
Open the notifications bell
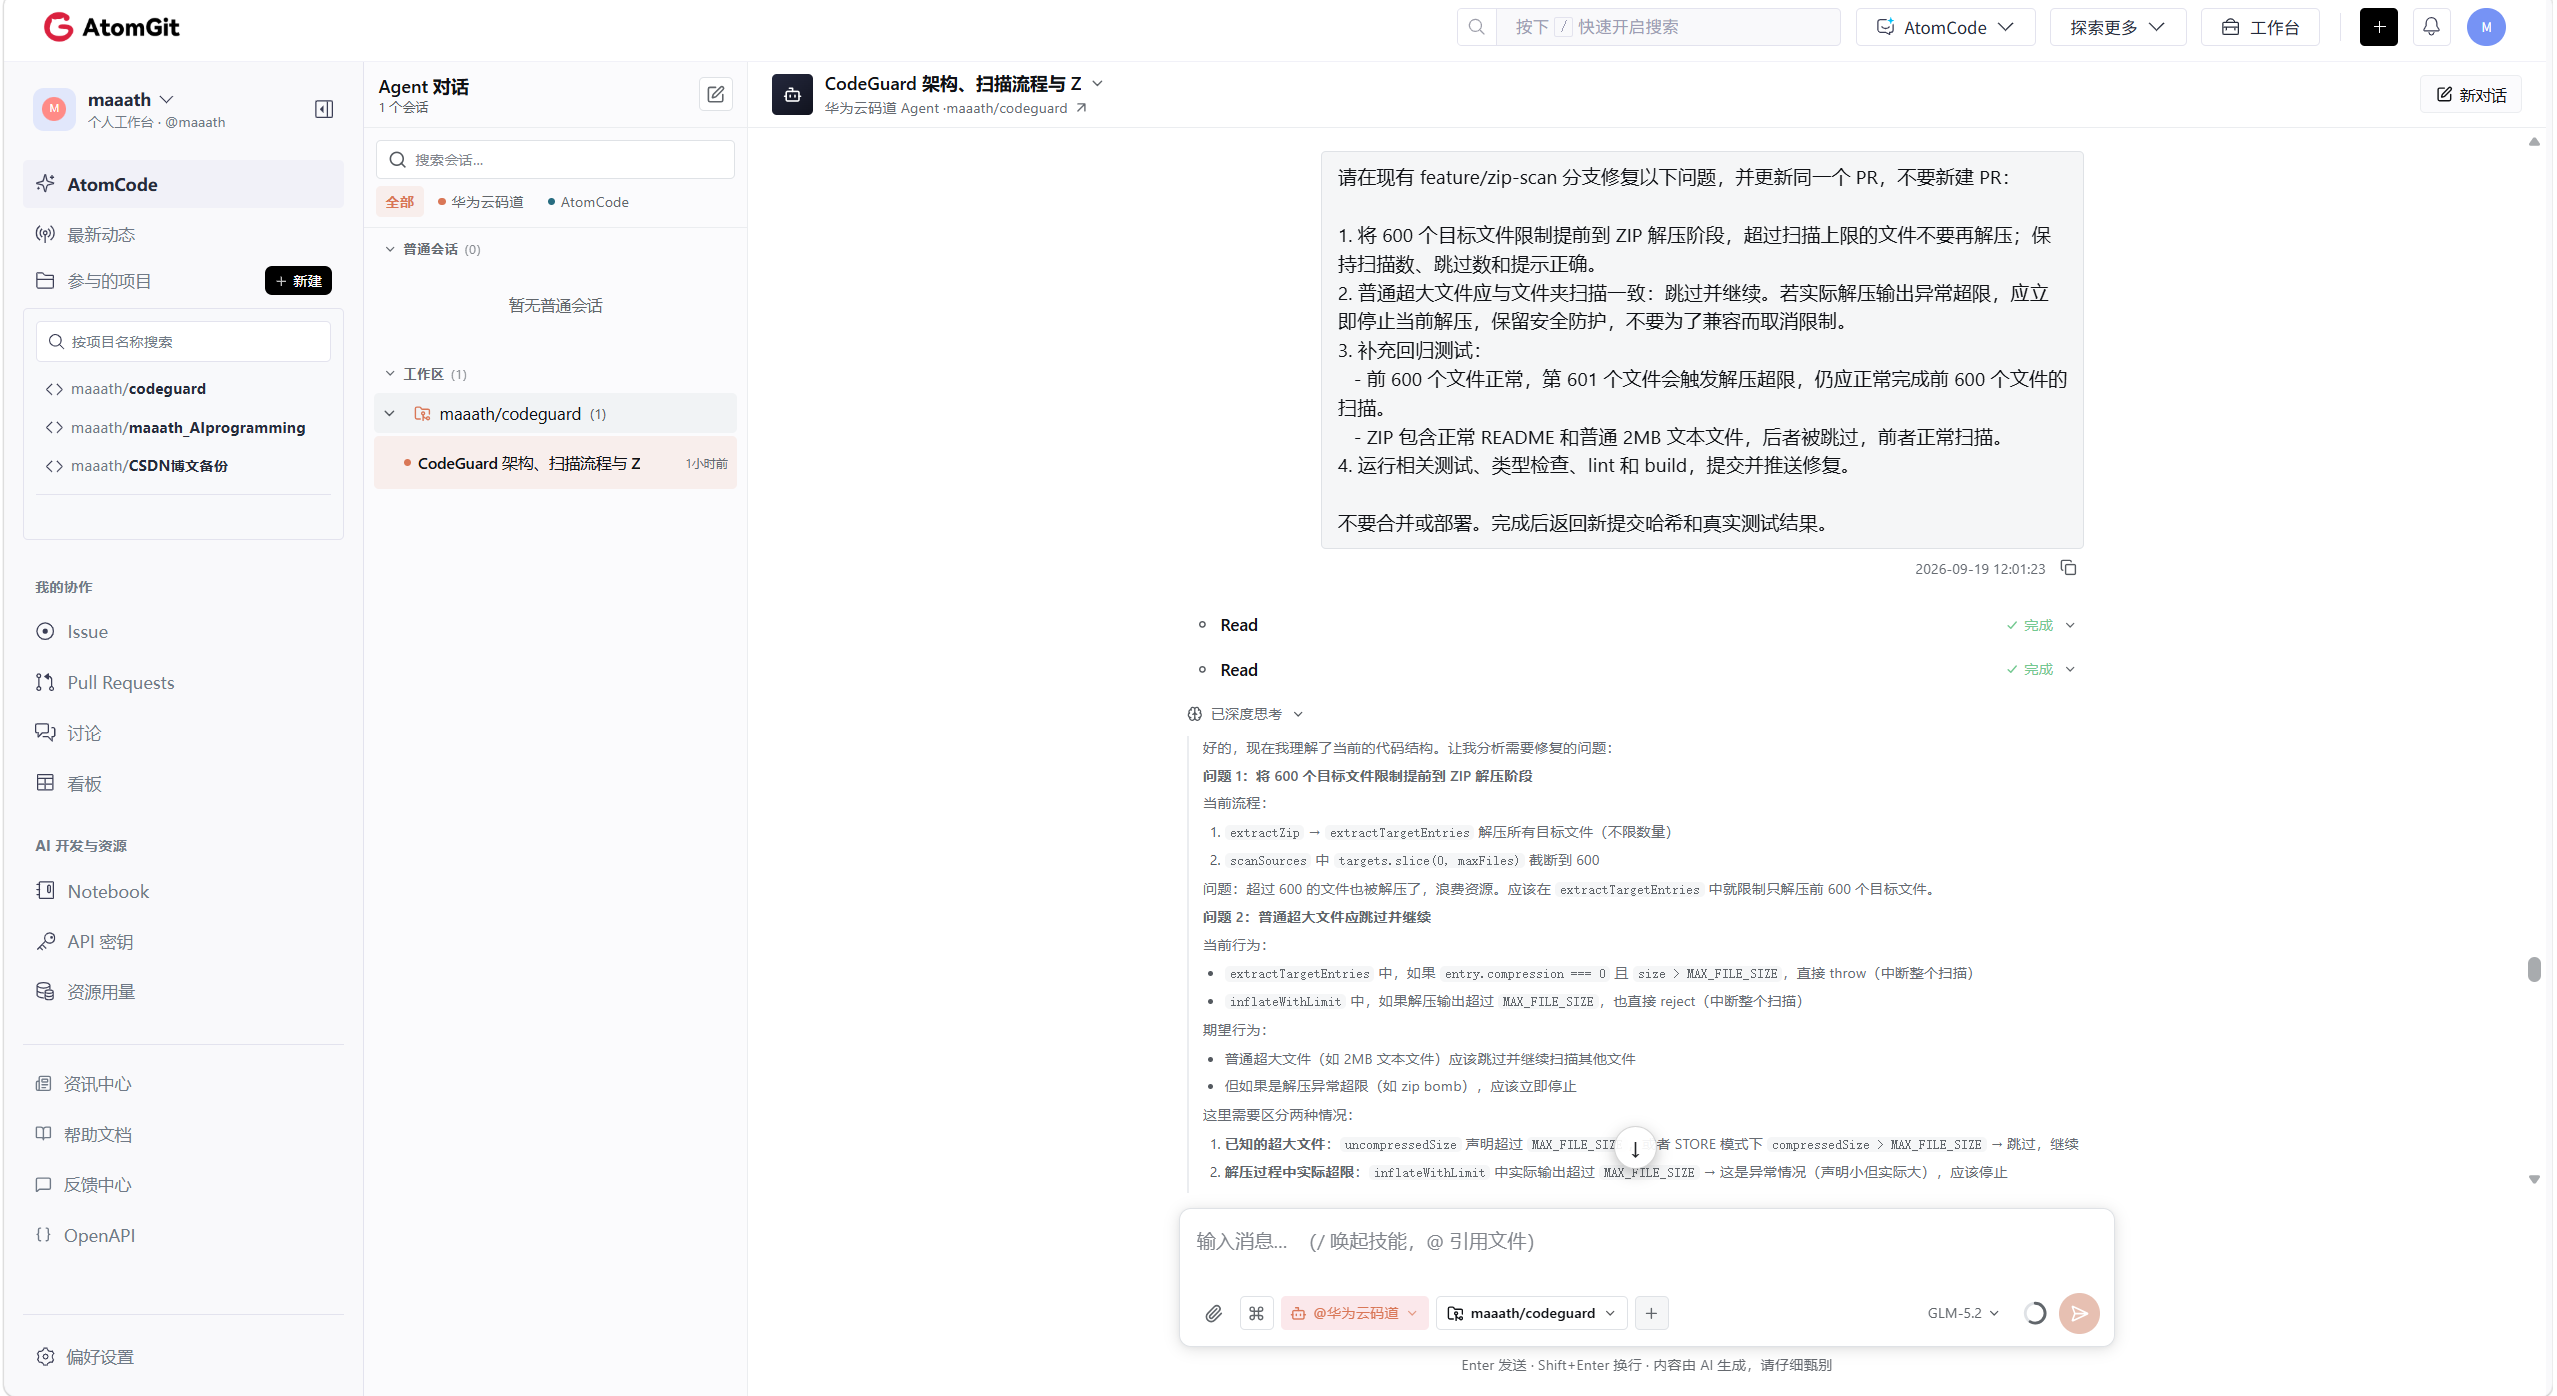click(2431, 27)
